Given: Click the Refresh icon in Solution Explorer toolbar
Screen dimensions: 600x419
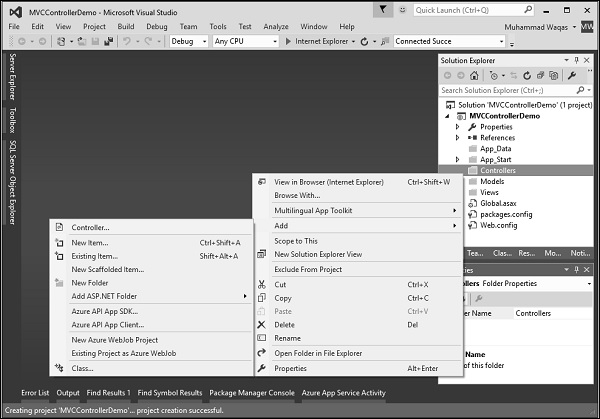Looking at the screenshot, I should (527, 76).
